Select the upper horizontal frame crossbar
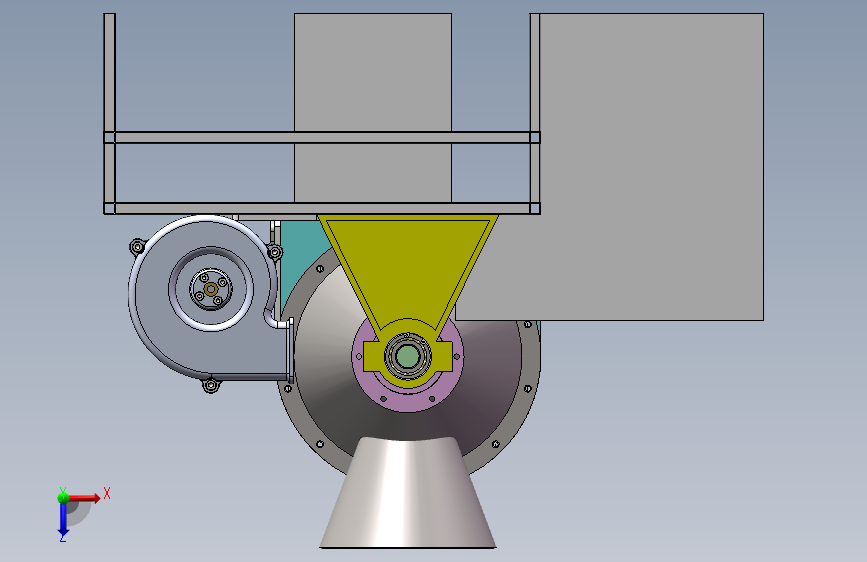Image resolution: width=867 pixels, height=562 pixels. (x=322, y=137)
